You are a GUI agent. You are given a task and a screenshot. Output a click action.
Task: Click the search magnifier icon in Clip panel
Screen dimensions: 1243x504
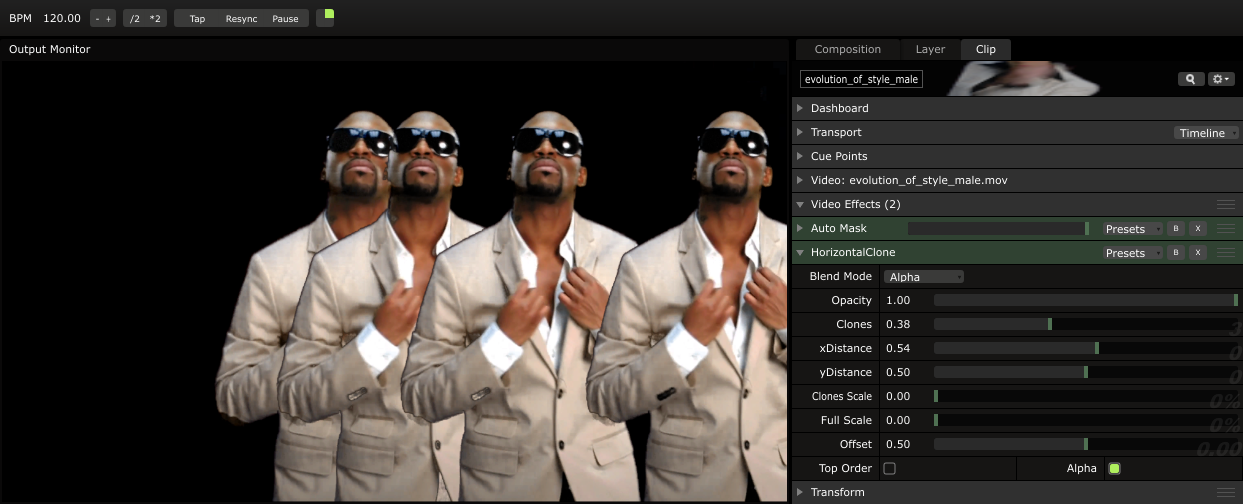pos(1190,79)
